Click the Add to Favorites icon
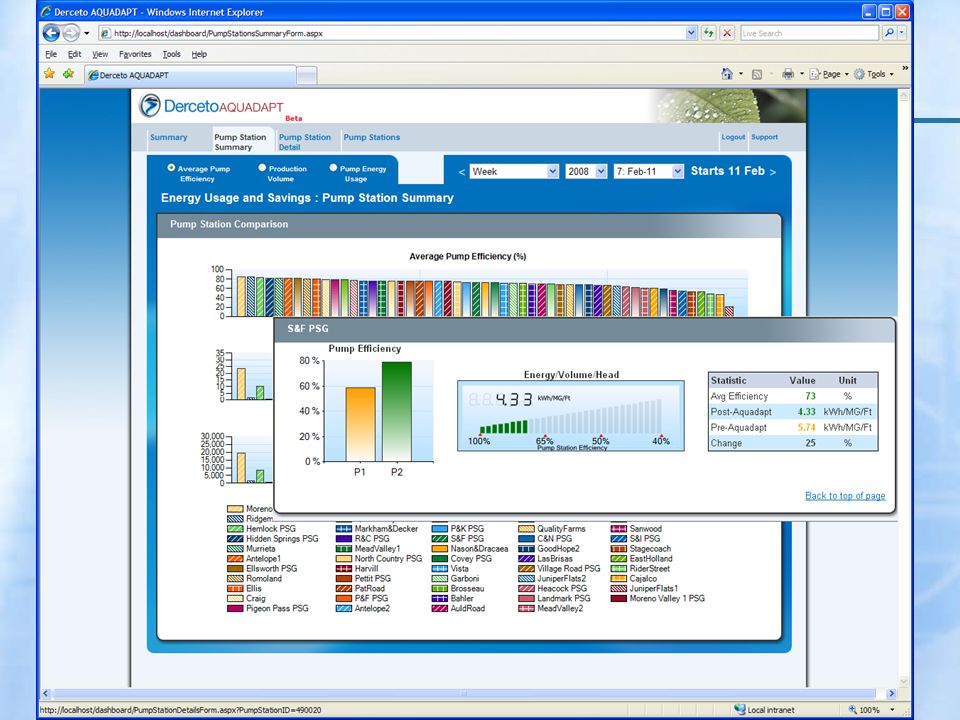 pos(68,74)
